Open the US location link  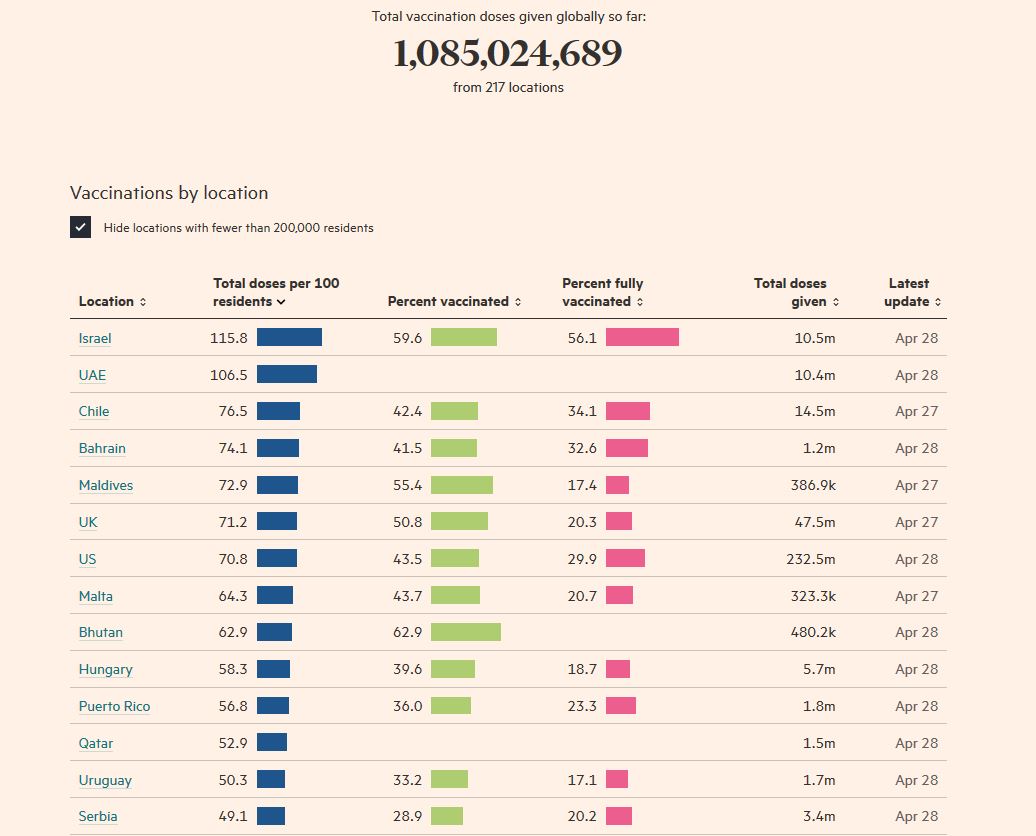[x=87, y=559]
